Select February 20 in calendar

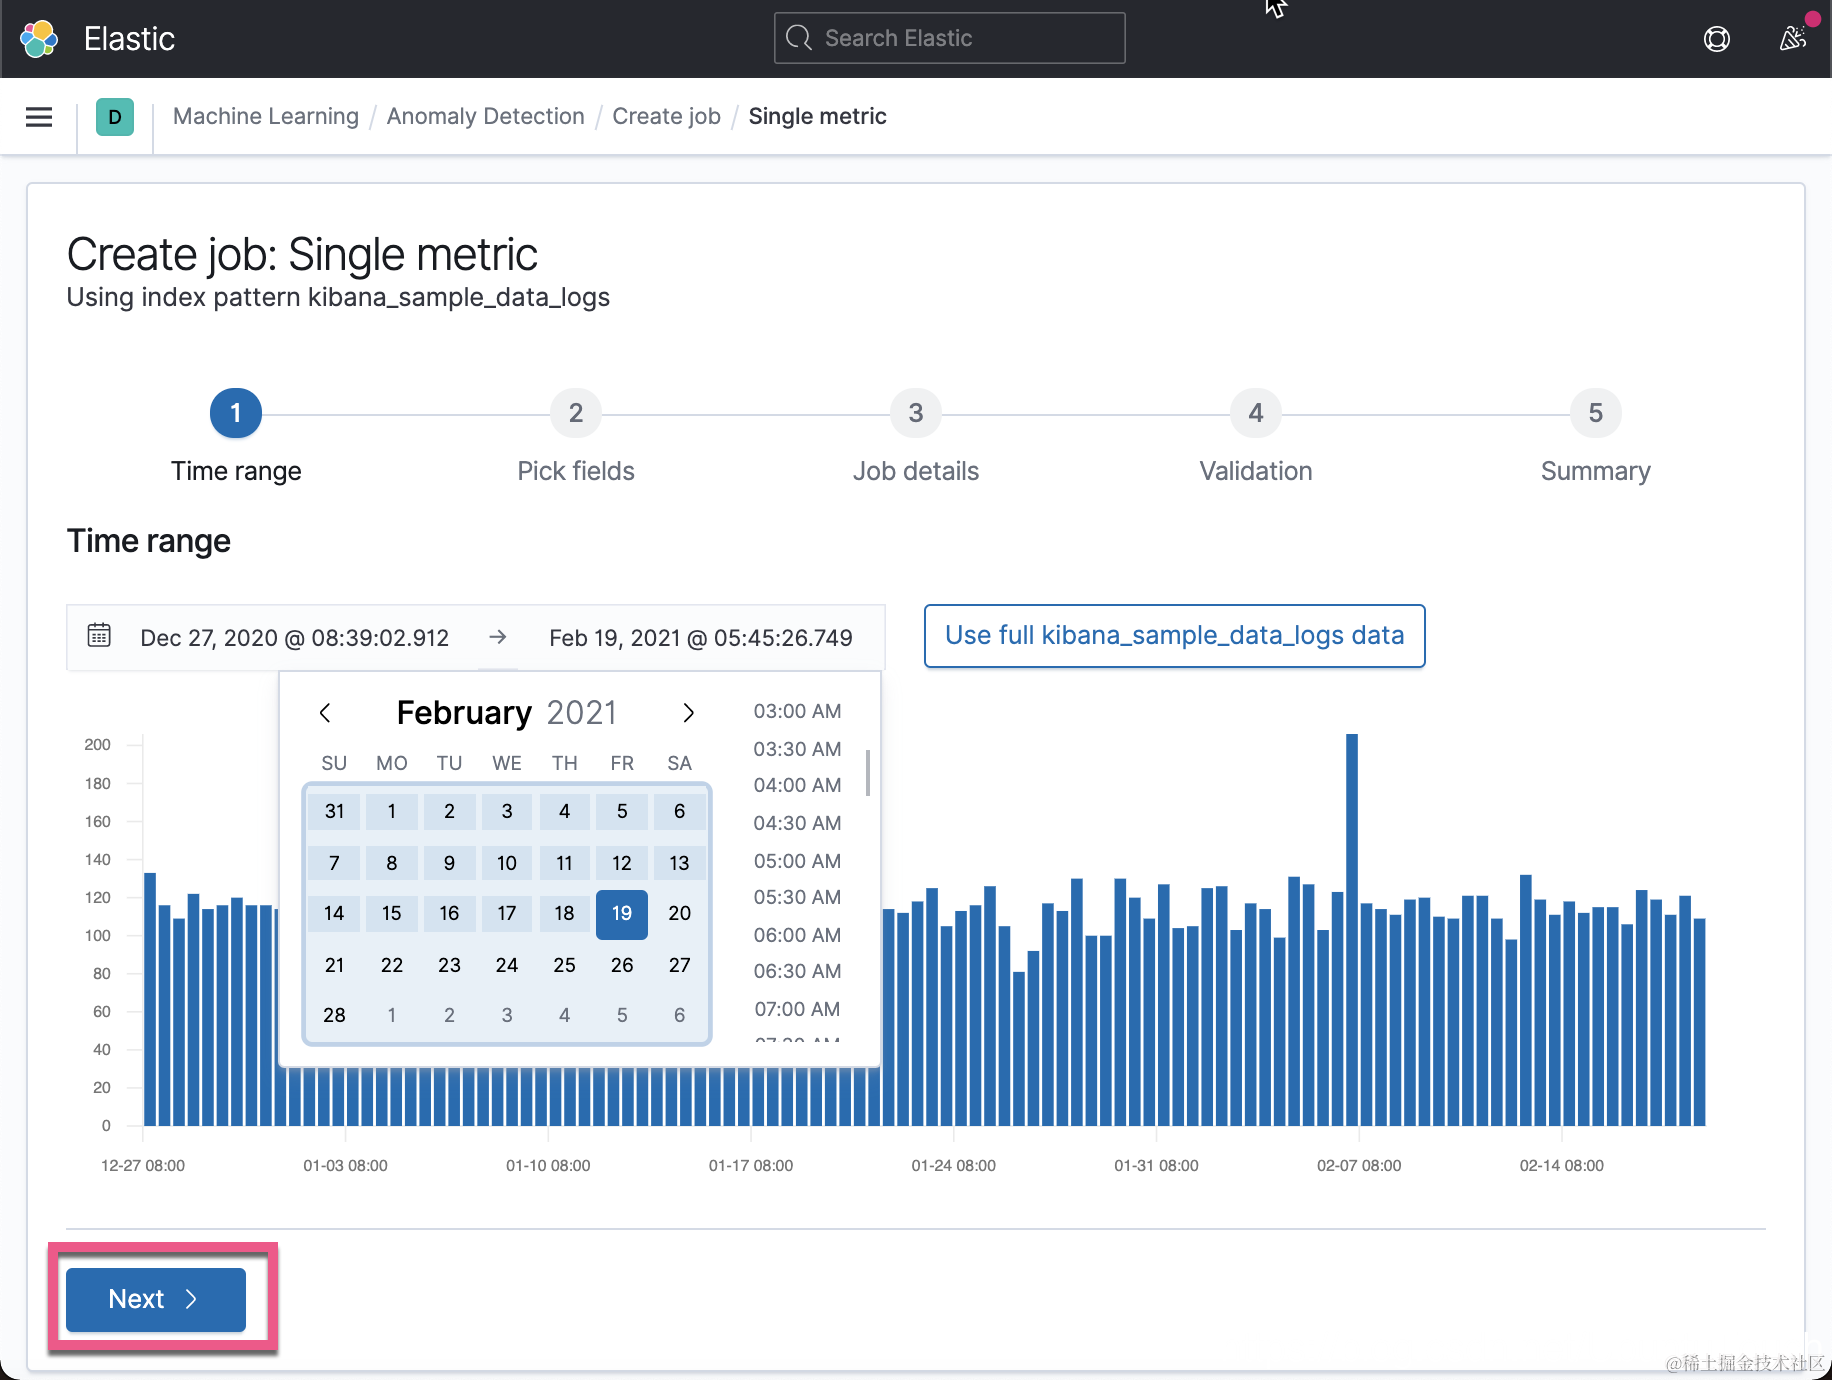click(x=680, y=913)
